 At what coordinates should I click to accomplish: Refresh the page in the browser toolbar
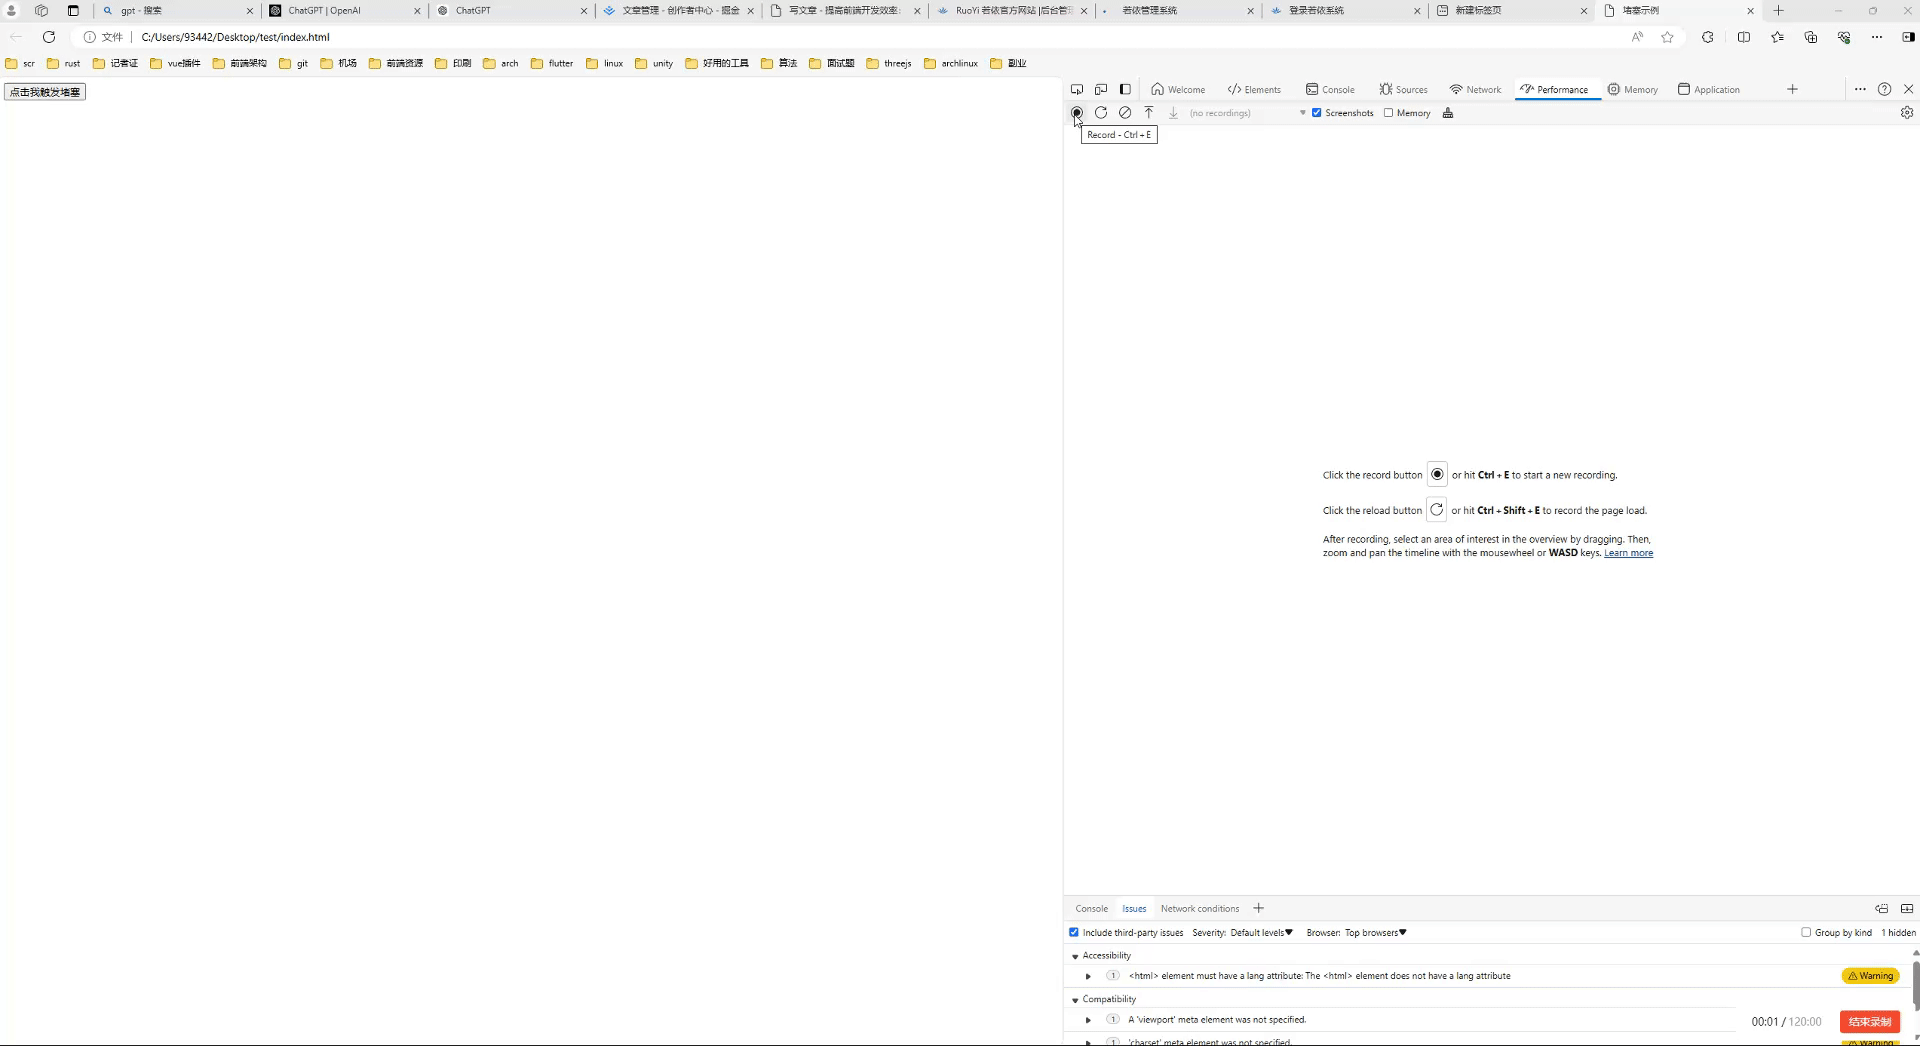[x=48, y=37]
